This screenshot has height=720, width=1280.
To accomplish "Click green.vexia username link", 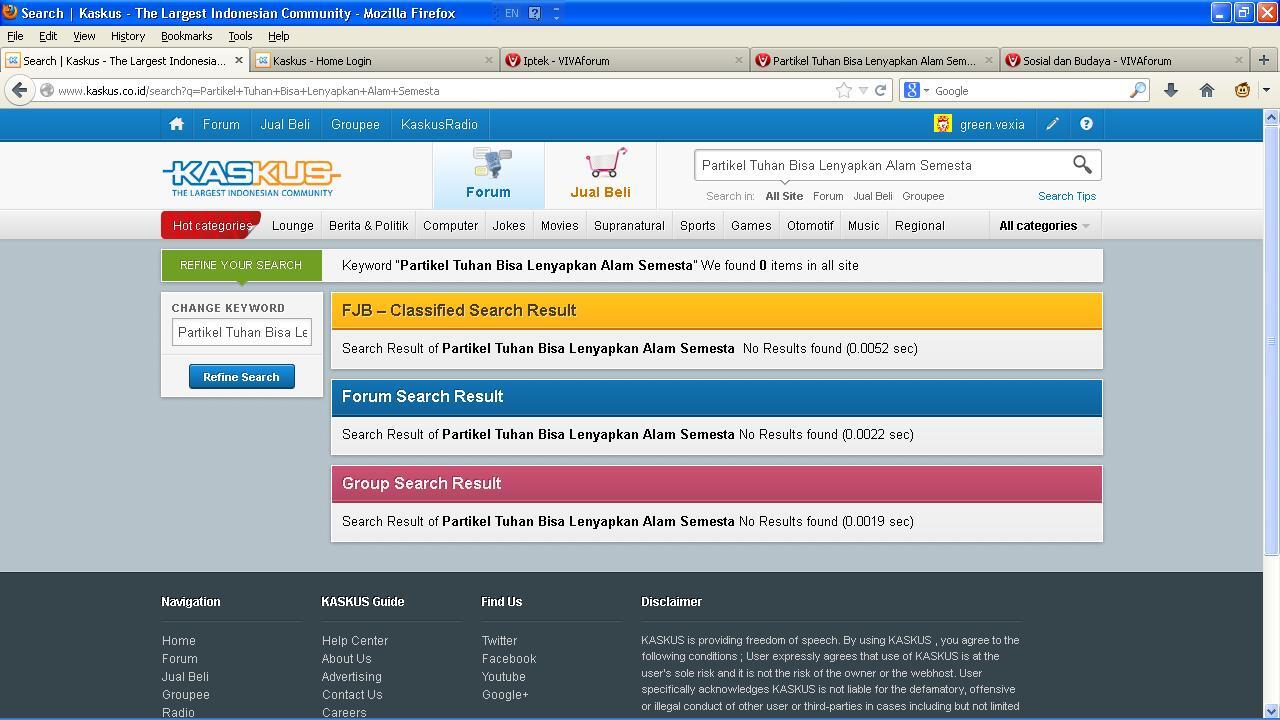I will pos(992,124).
